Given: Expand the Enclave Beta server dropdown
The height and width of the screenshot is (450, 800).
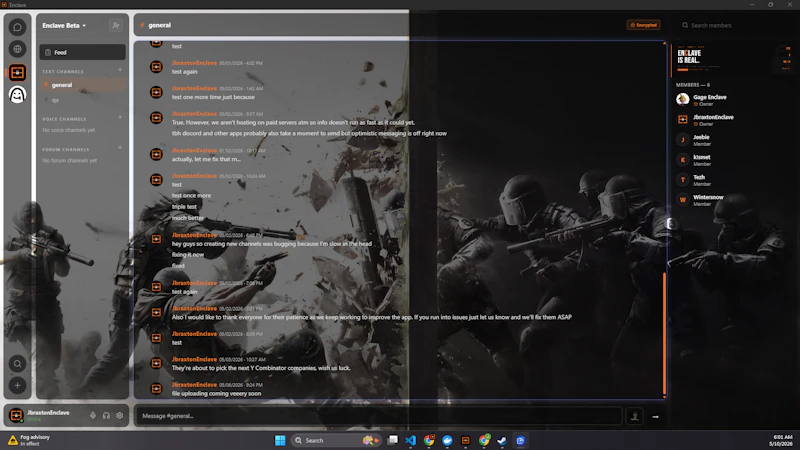Looking at the screenshot, I should pos(64,26).
